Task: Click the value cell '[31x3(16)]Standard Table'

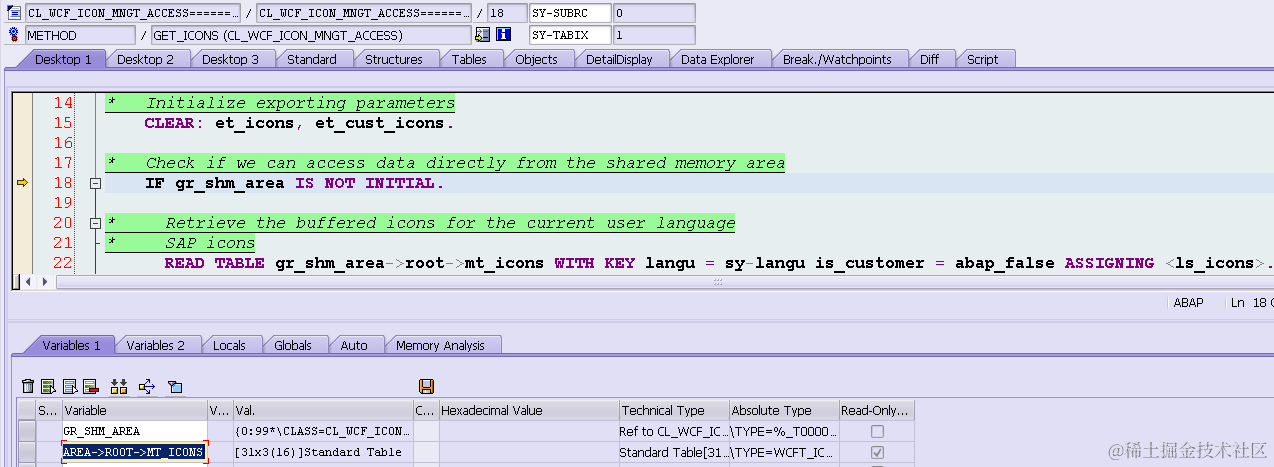Action: (x=323, y=452)
